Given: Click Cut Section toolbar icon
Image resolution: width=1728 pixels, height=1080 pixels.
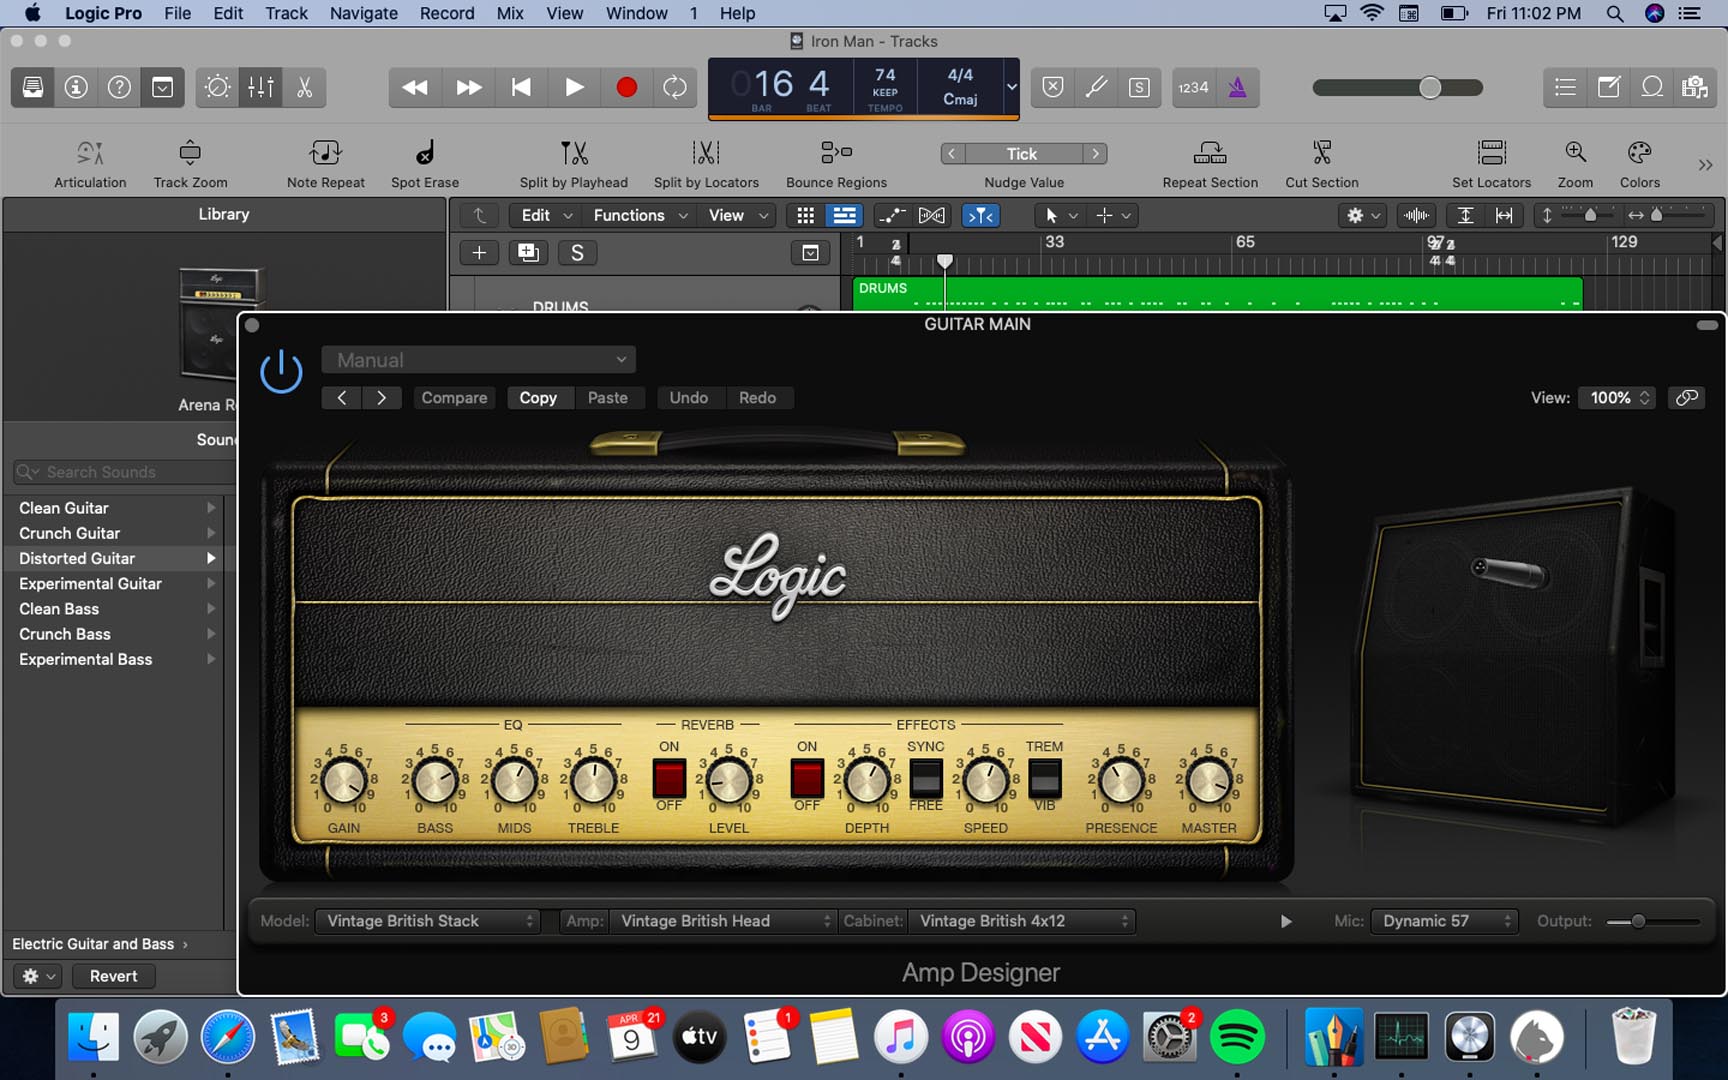Looking at the screenshot, I should [1322, 152].
